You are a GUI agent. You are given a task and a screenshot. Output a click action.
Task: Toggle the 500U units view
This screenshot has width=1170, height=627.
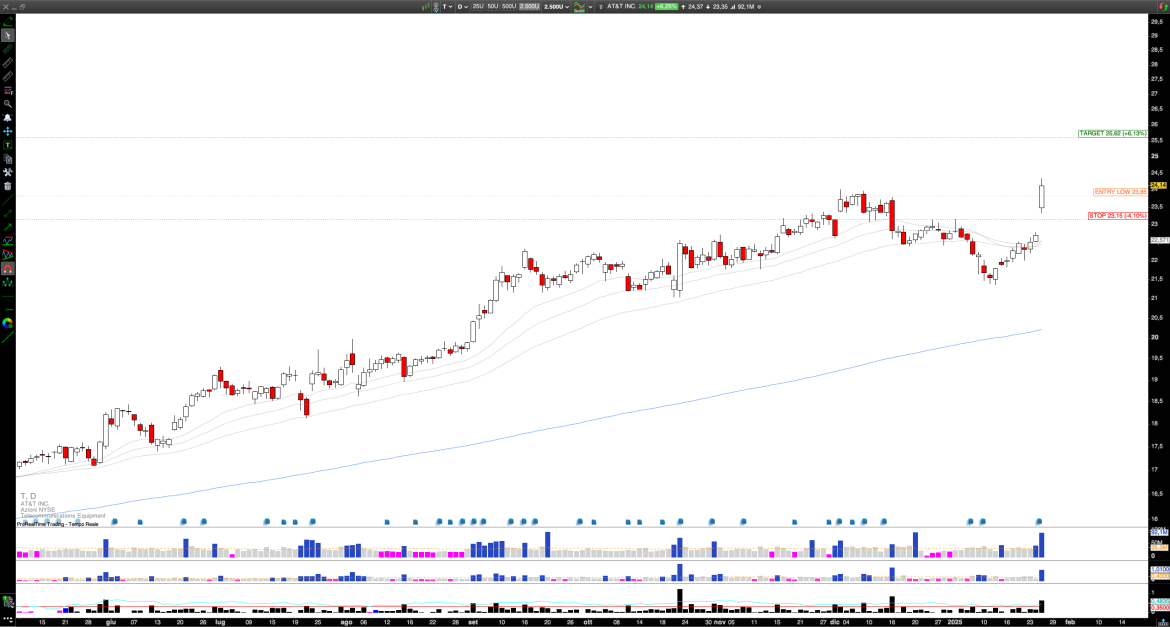click(x=509, y=7)
